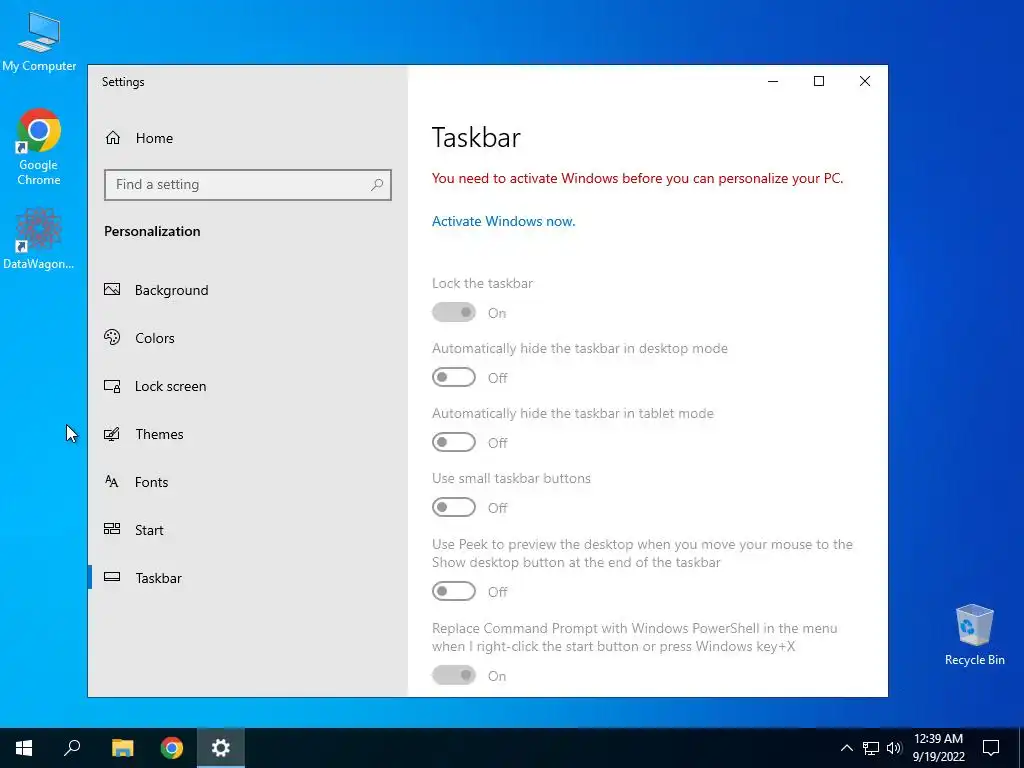Open the volume speaker tray icon
This screenshot has width=1024, height=768.
[894, 748]
